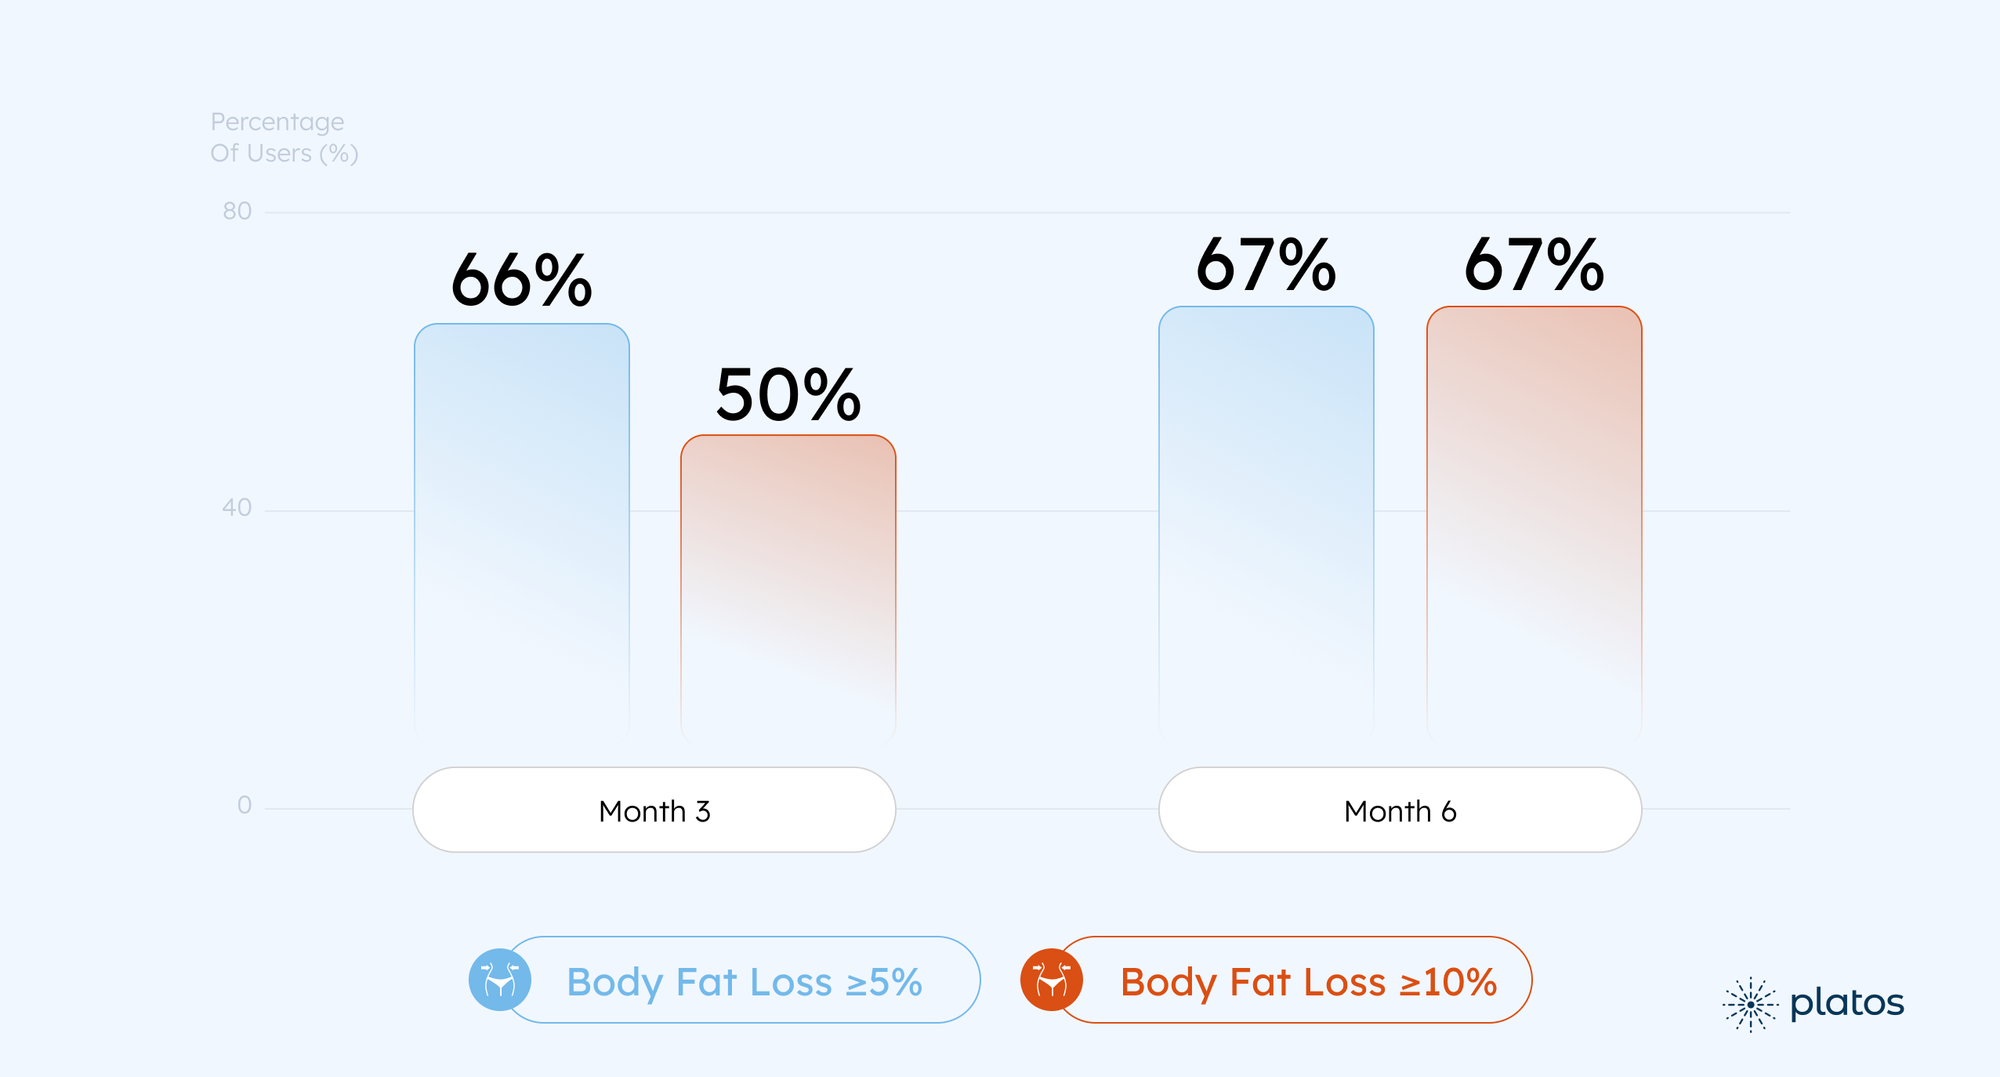The image size is (2000, 1077).
Task: Select the "Body Fat Loss ≥10%" legend label
Action: coord(1308,982)
